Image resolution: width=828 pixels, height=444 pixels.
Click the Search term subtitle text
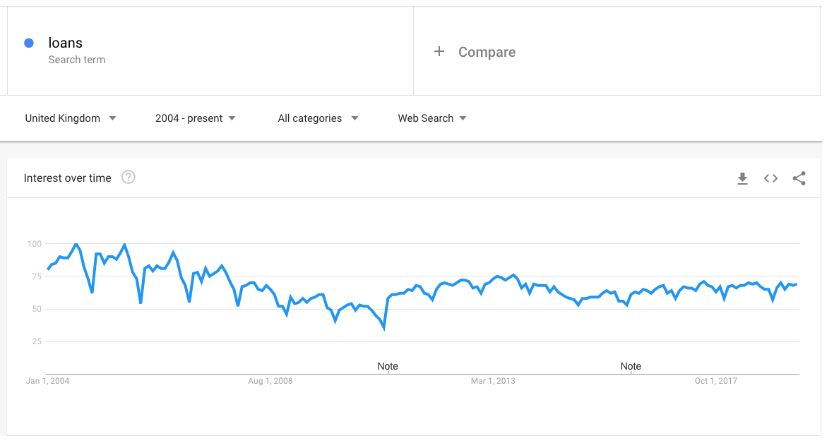tap(77, 60)
